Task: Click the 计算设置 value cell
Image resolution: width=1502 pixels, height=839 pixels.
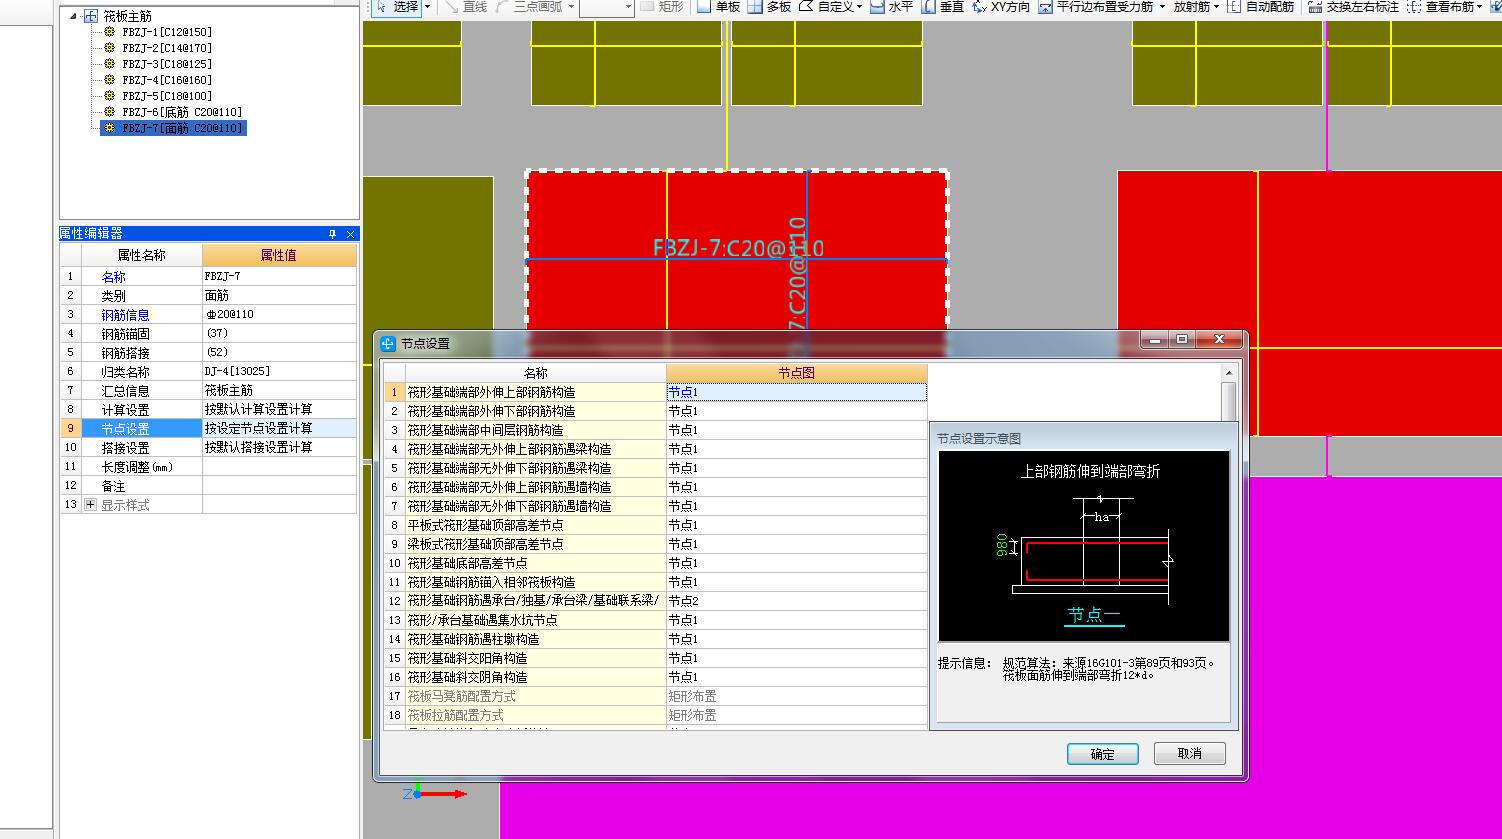Action: tap(279, 410)
